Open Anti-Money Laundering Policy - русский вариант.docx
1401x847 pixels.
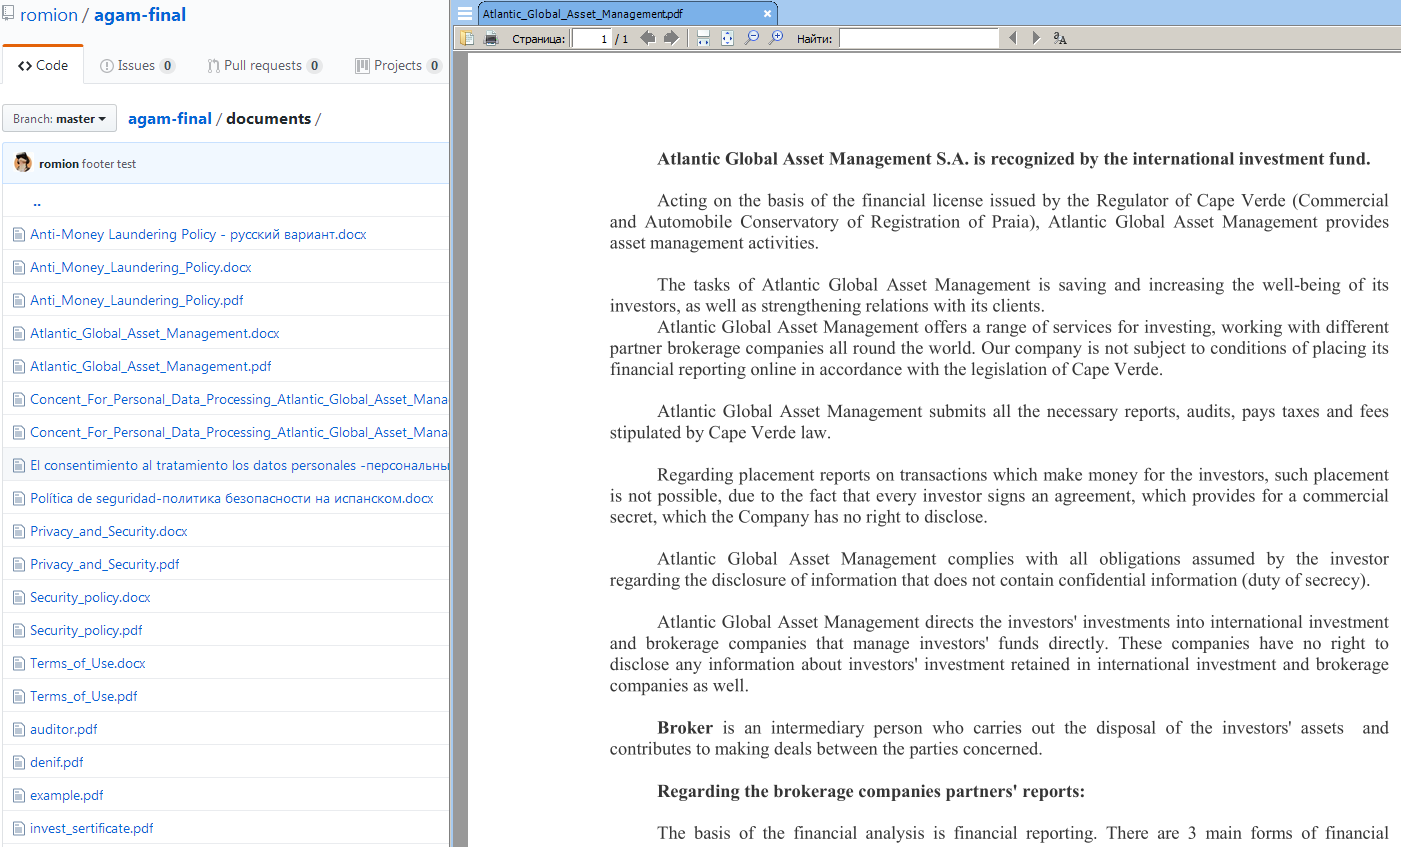pos(198,234)
